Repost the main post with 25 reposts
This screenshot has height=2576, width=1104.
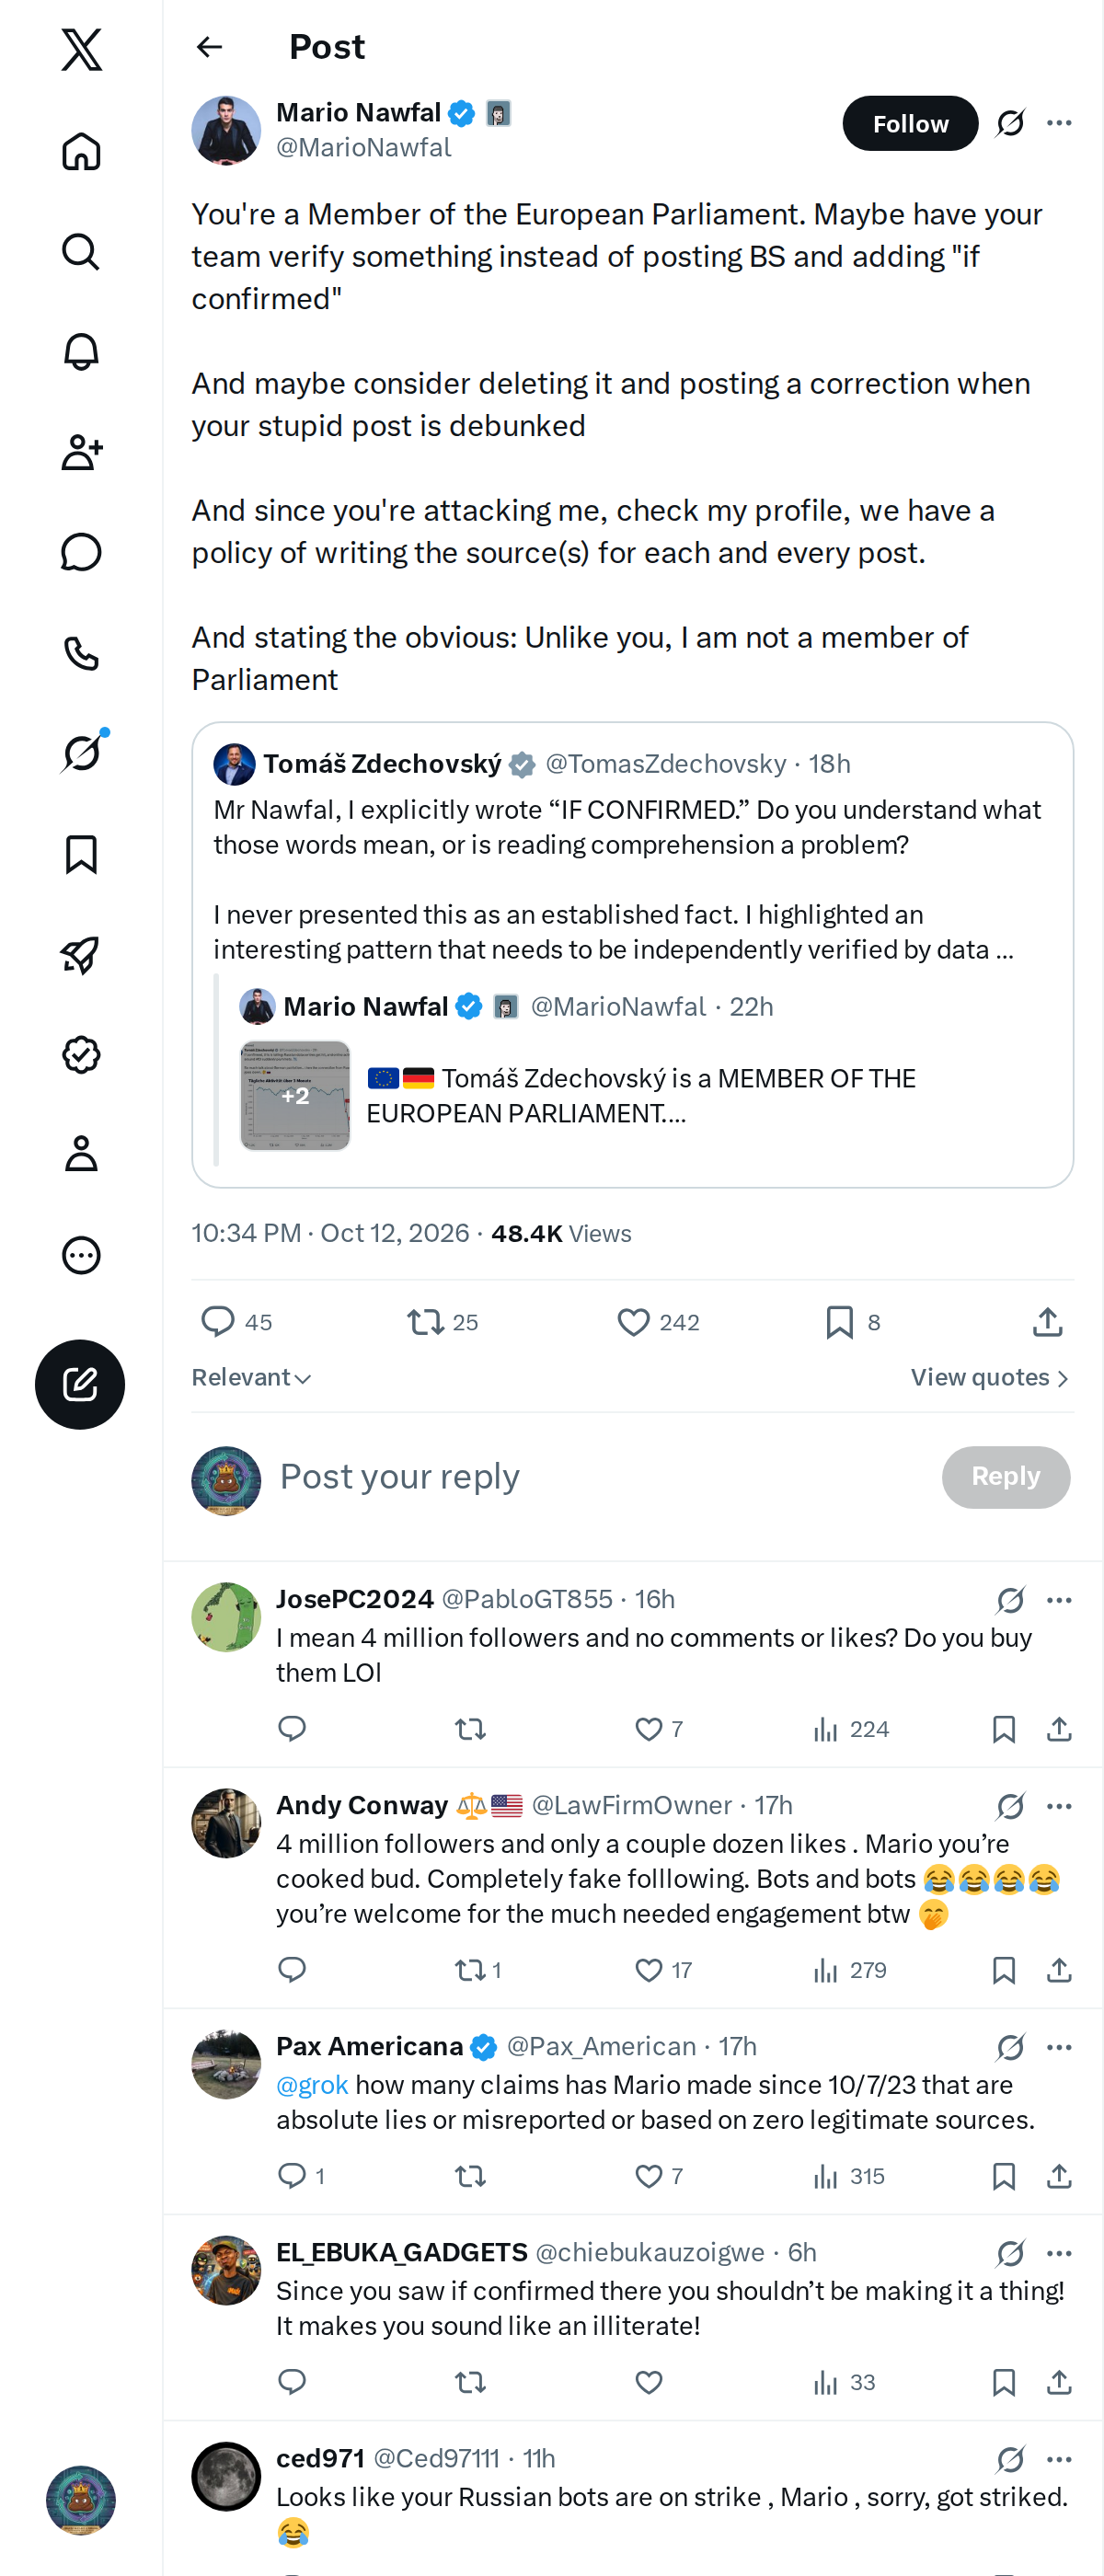pos(442,1322)
